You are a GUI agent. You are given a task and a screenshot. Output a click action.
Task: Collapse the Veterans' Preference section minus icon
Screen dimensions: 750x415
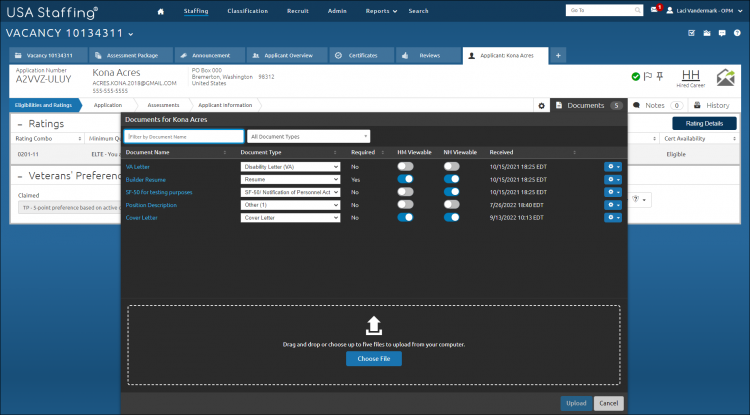tap(20, 176)
